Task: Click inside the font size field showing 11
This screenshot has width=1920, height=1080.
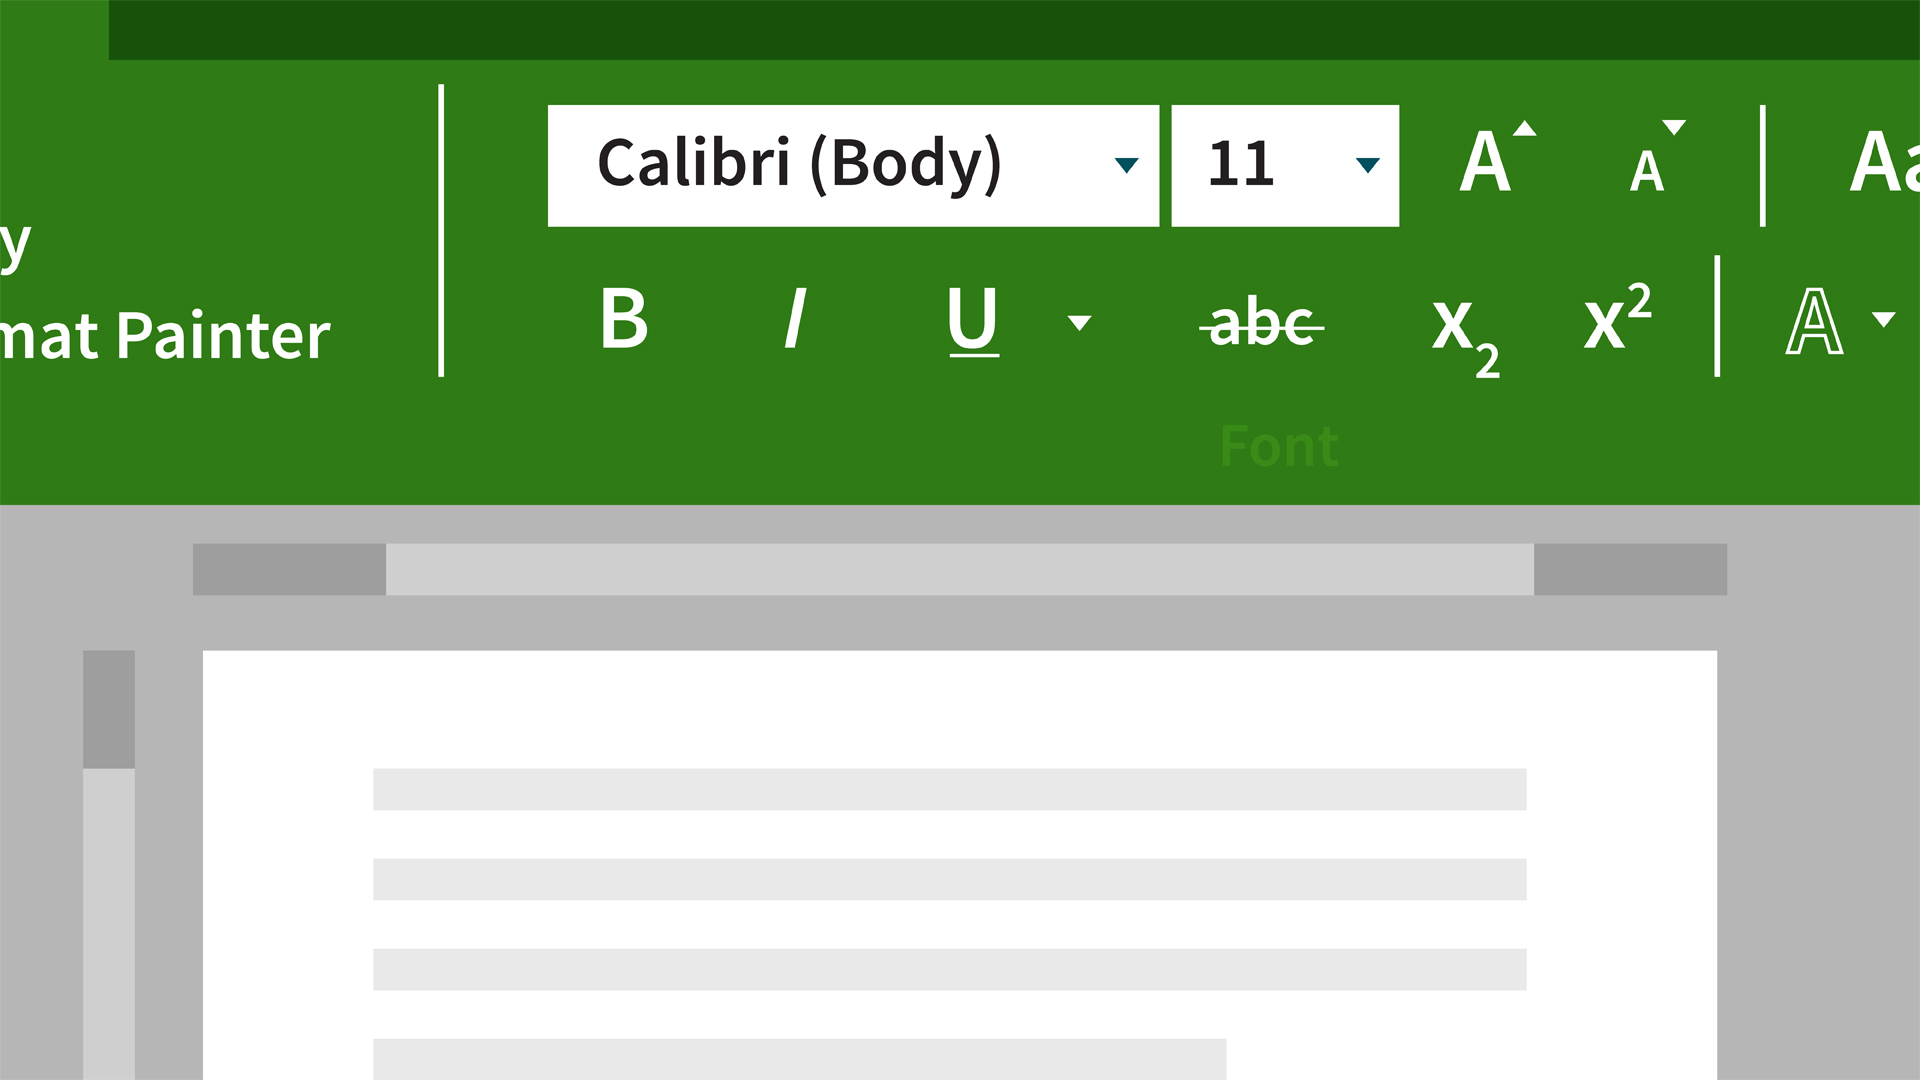Action: (x=1285, y=166)
